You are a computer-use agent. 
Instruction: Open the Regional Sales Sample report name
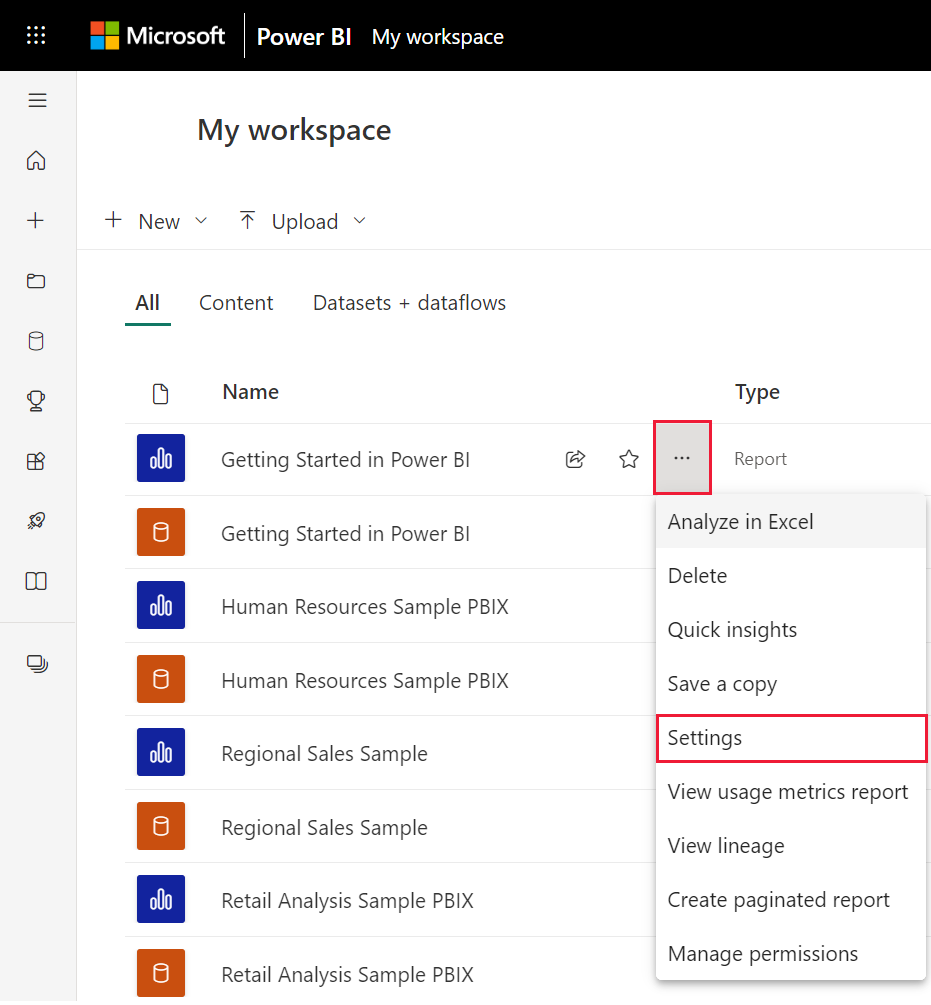coord(324,754)
